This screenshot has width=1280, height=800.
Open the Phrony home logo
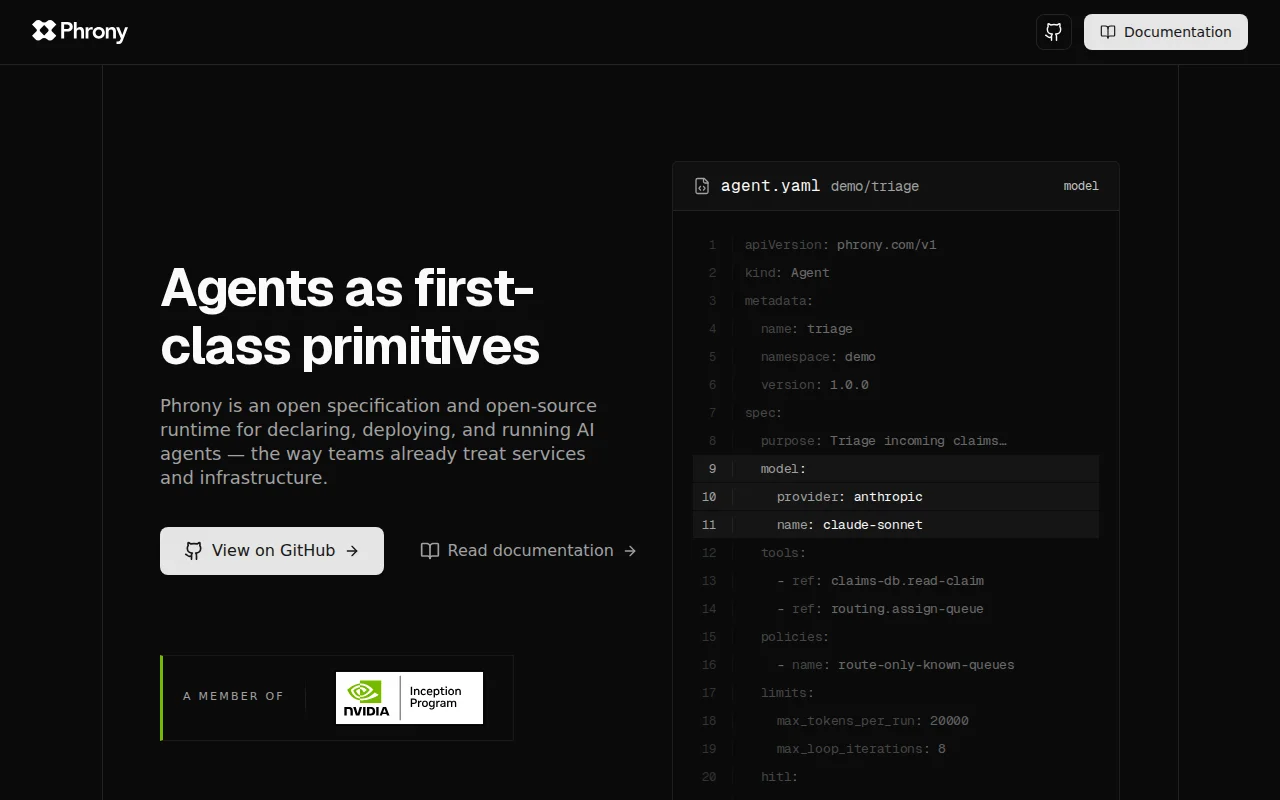coord(80,31)
